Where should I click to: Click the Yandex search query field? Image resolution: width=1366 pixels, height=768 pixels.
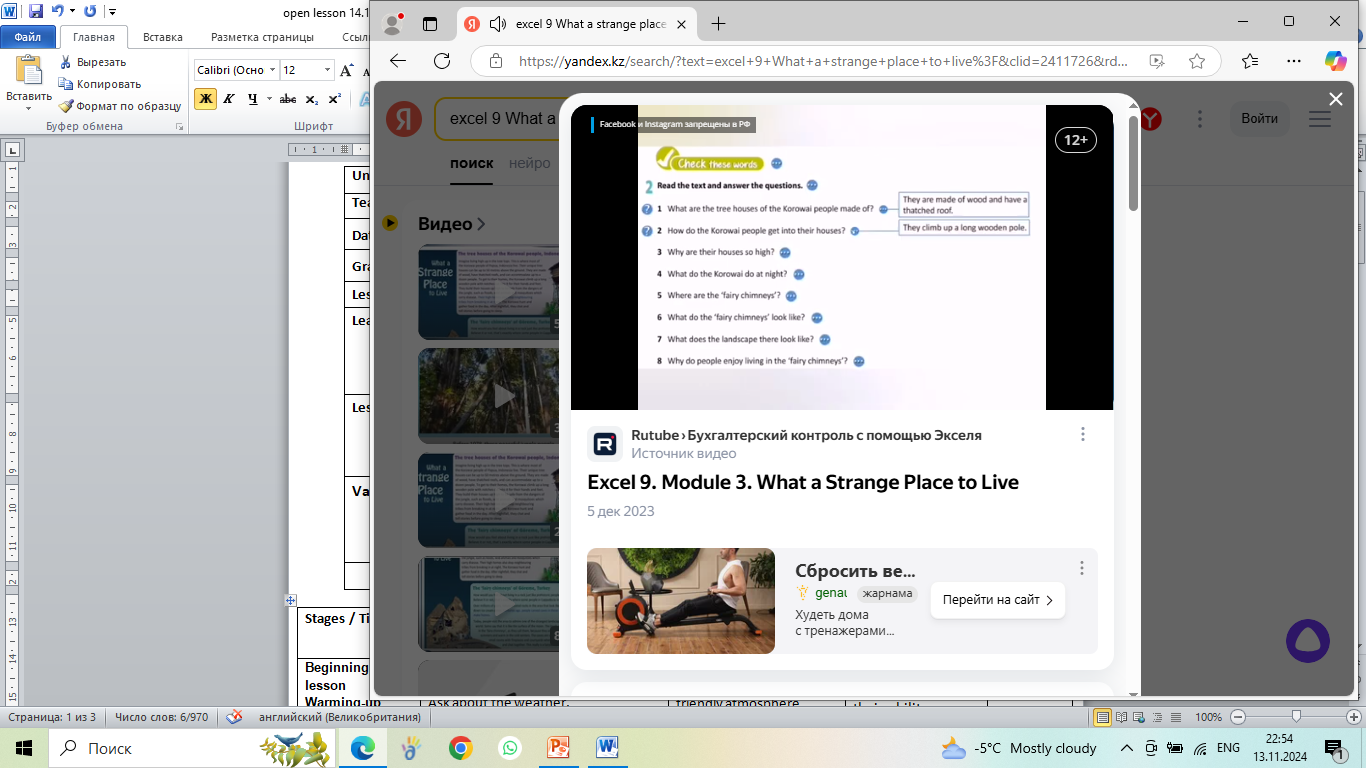point(496,118)
